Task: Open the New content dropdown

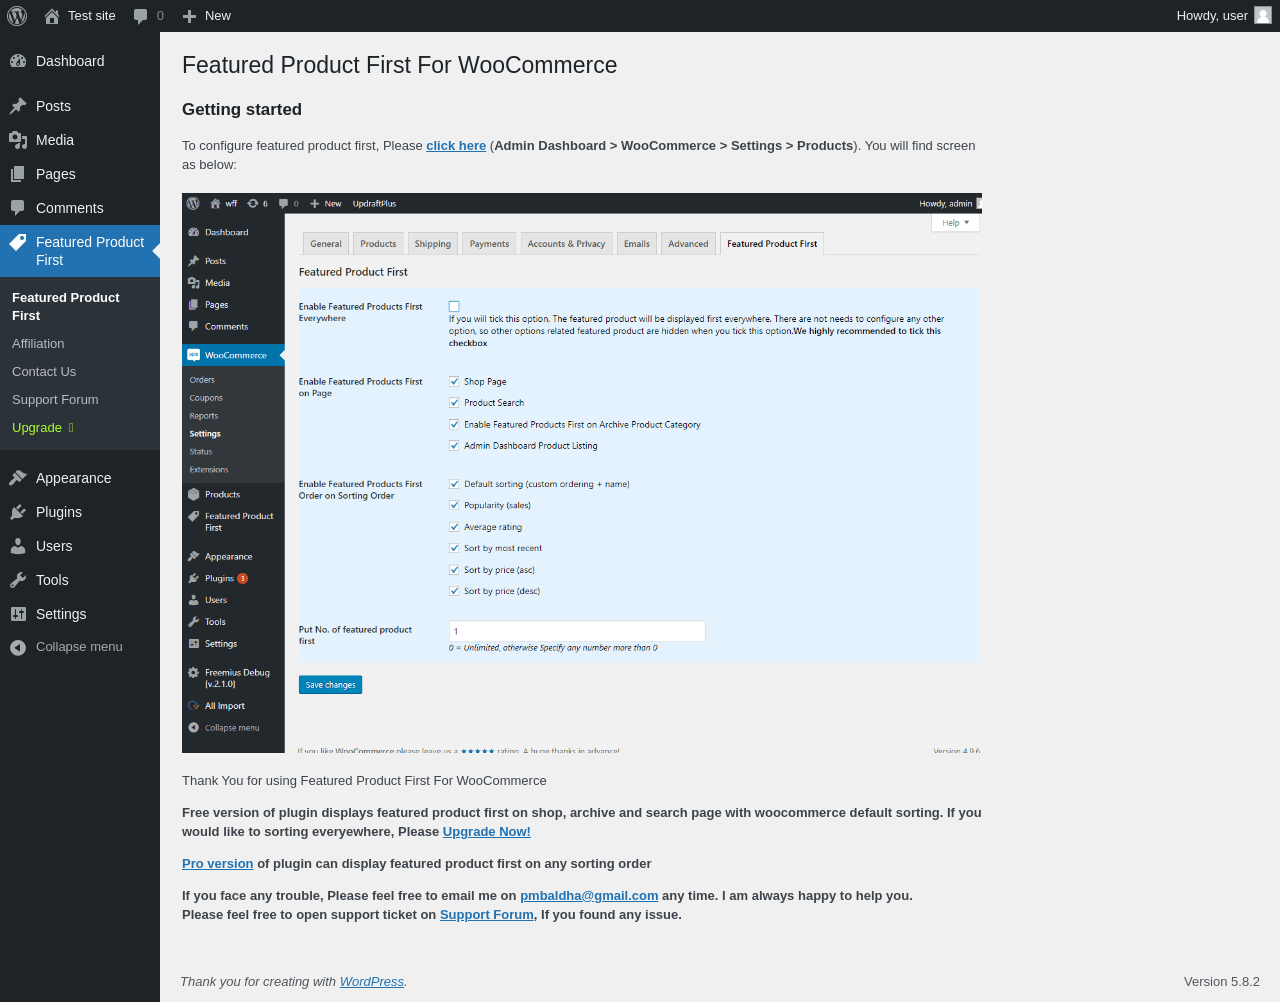Action: pyautogui.click(x=207, y=16)
